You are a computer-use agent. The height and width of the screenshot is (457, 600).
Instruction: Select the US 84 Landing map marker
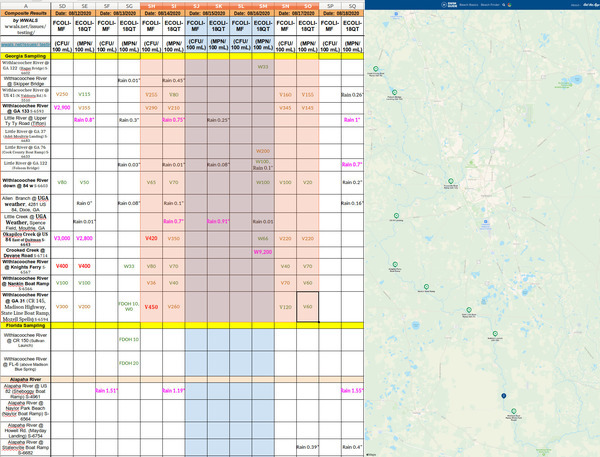pos(396,216)
